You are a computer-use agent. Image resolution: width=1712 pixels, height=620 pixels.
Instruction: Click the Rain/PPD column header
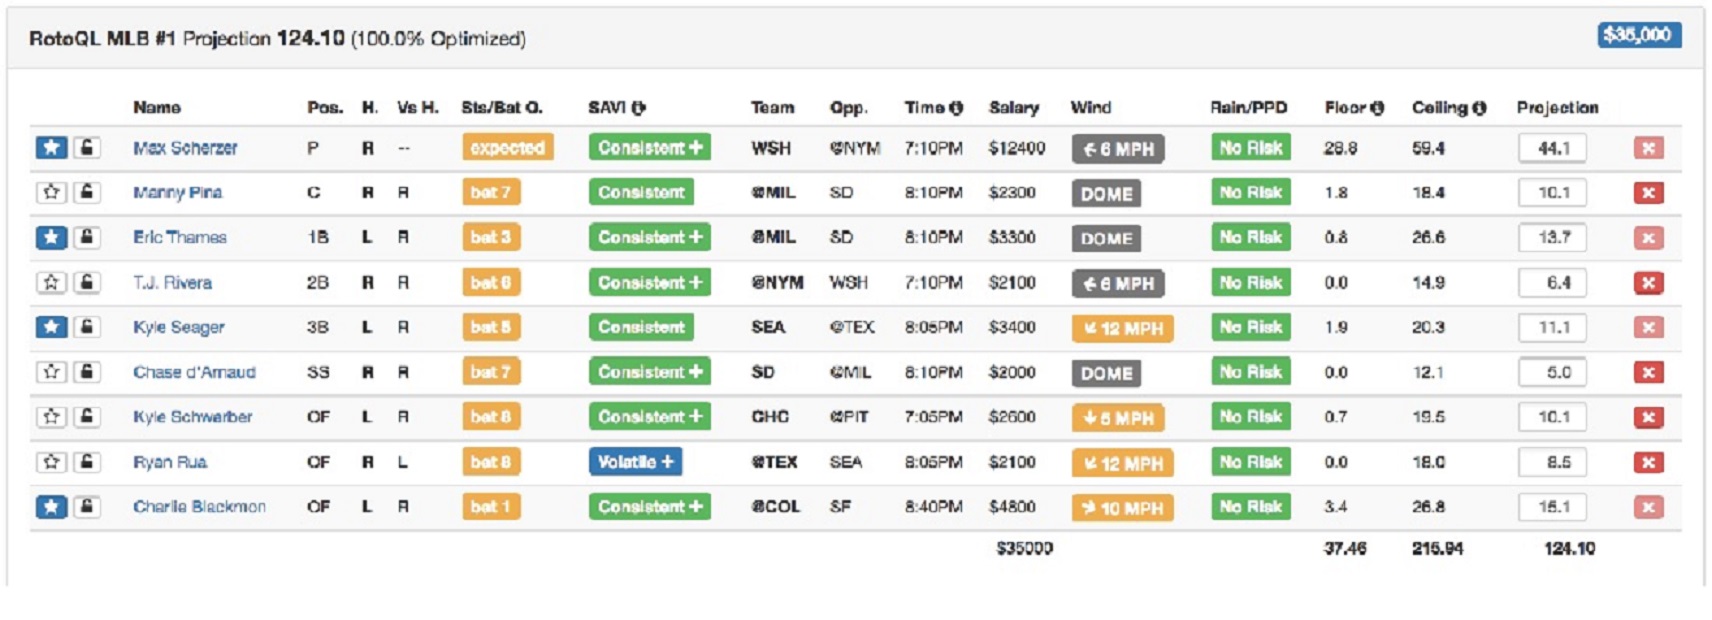[x=1248, y=108]
